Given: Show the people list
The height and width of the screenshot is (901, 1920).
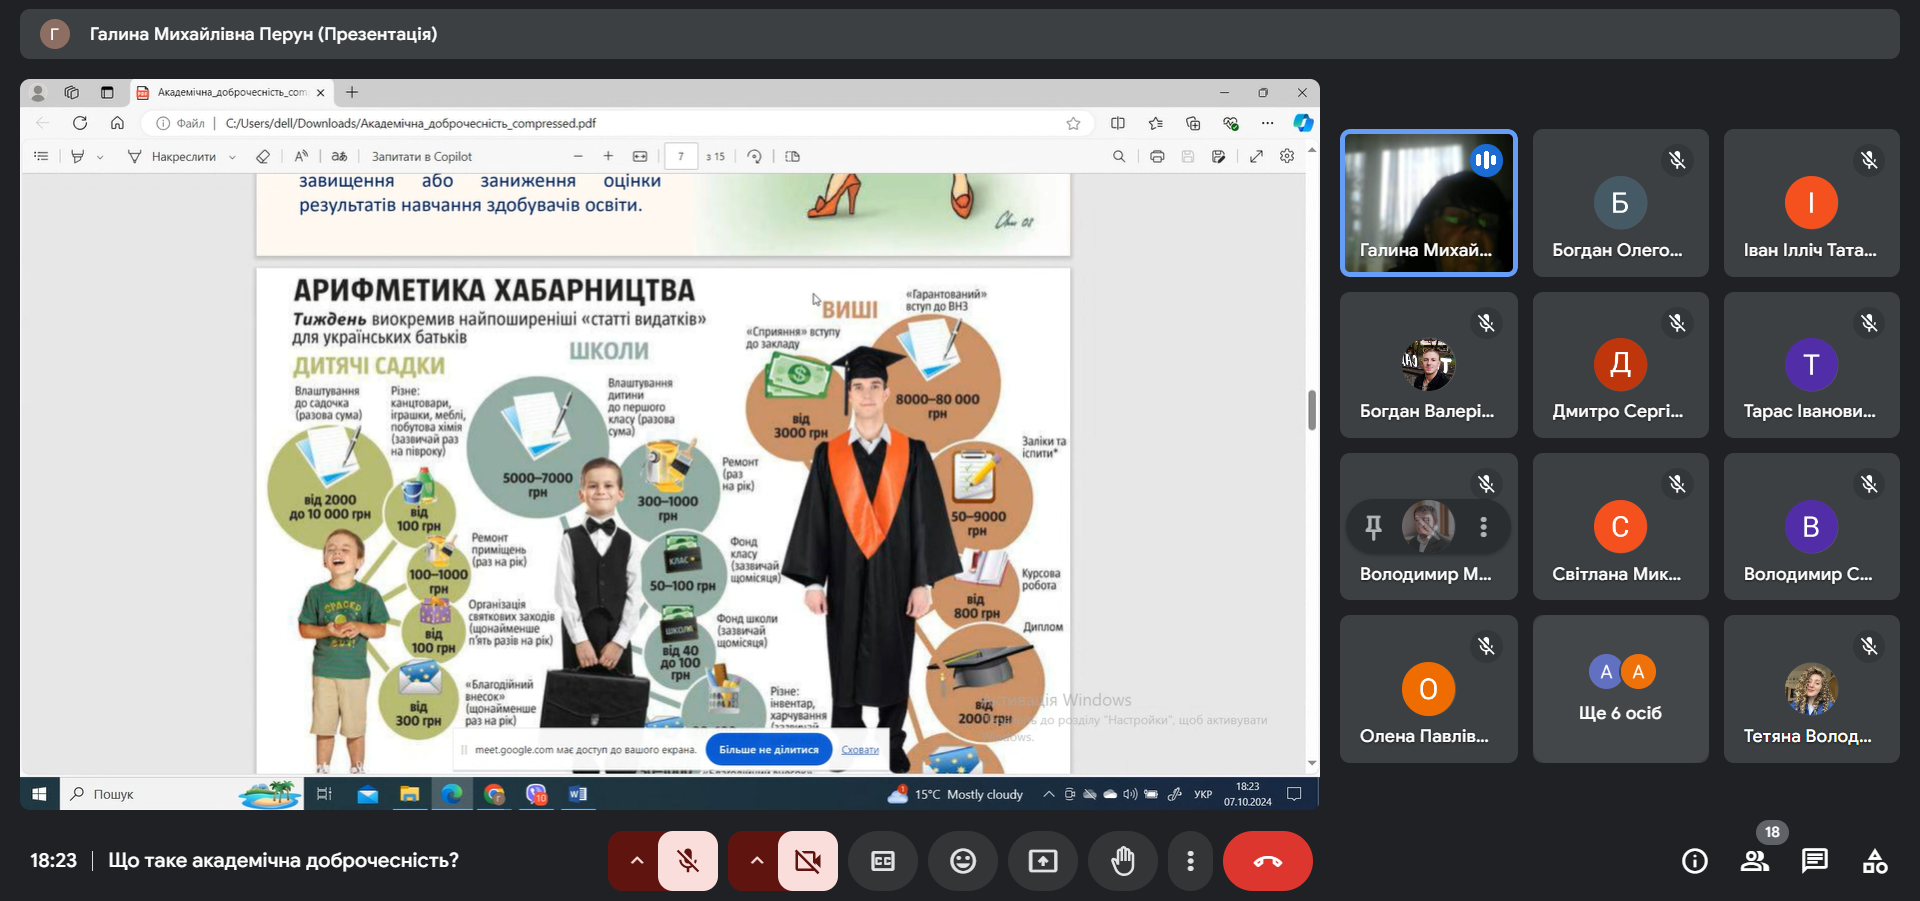Looking at the screenshot, I should tap(1755, 861).
